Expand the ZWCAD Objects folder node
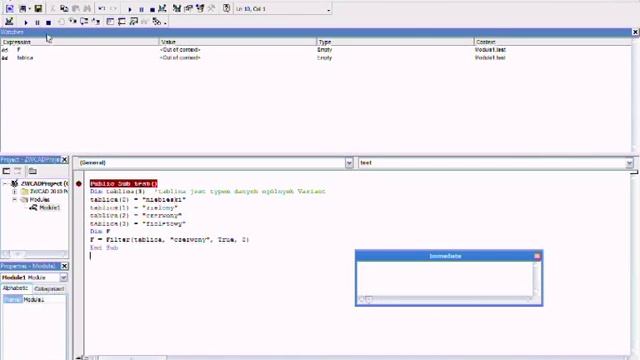The width and height of the screenshot is (640, 360). (15, 191)
